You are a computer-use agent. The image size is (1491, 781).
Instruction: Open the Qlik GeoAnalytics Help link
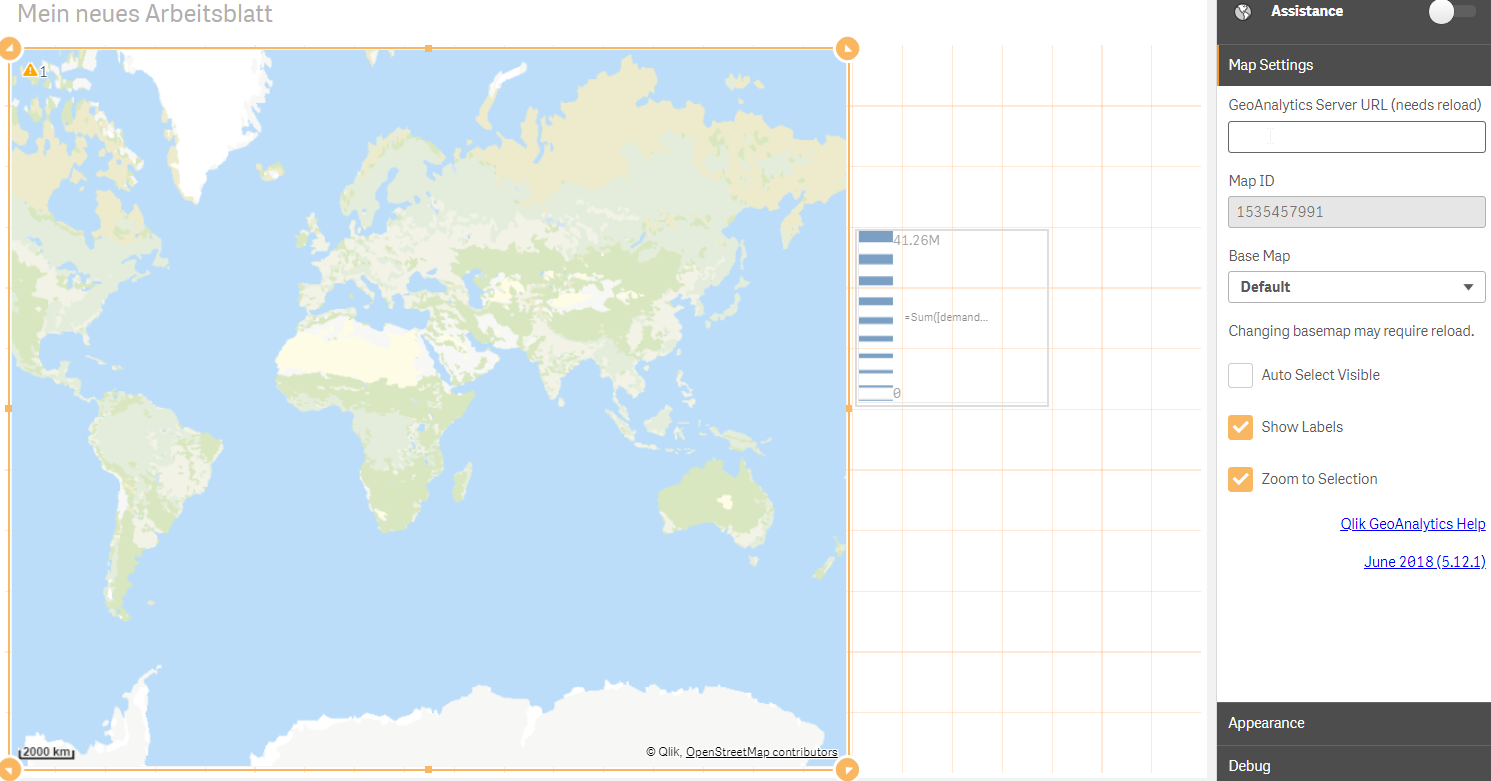[1412, 523]
